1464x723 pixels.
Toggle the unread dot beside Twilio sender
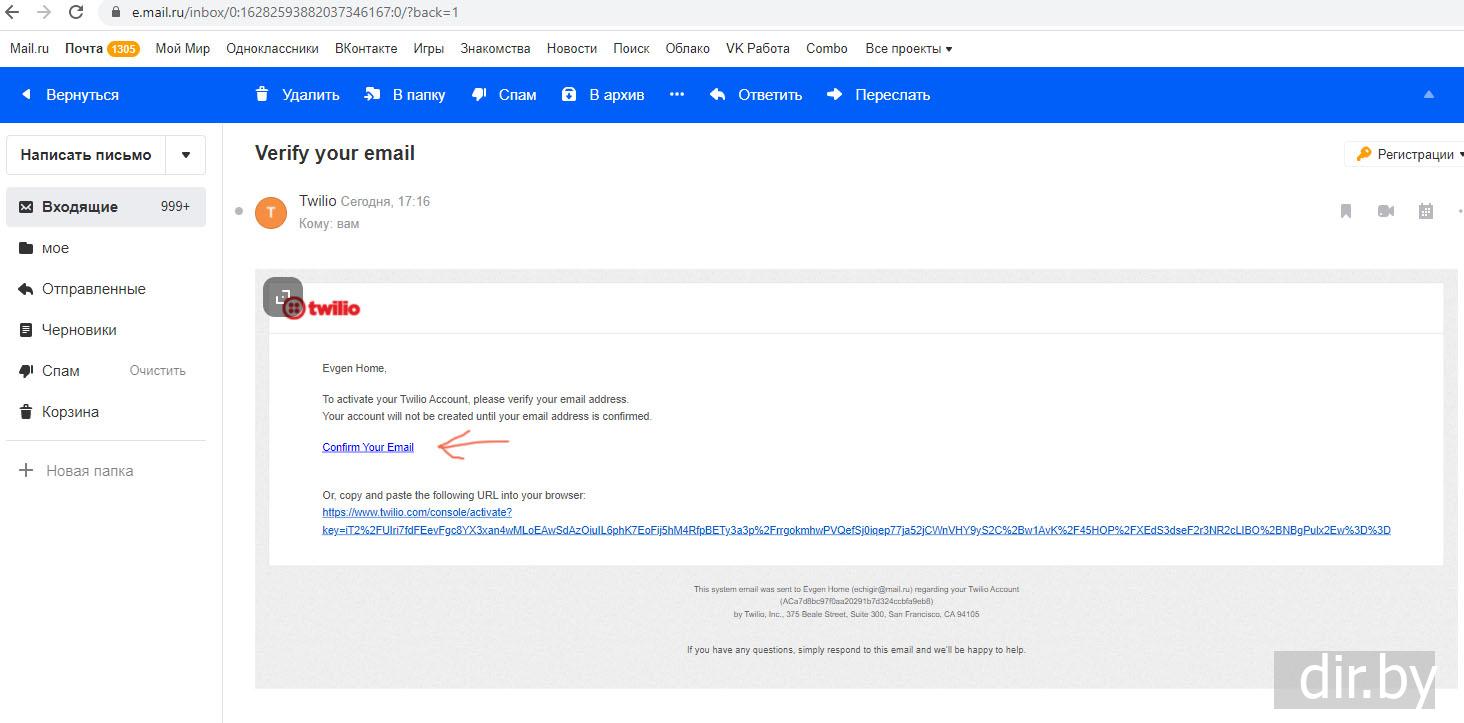click(238, 211)
